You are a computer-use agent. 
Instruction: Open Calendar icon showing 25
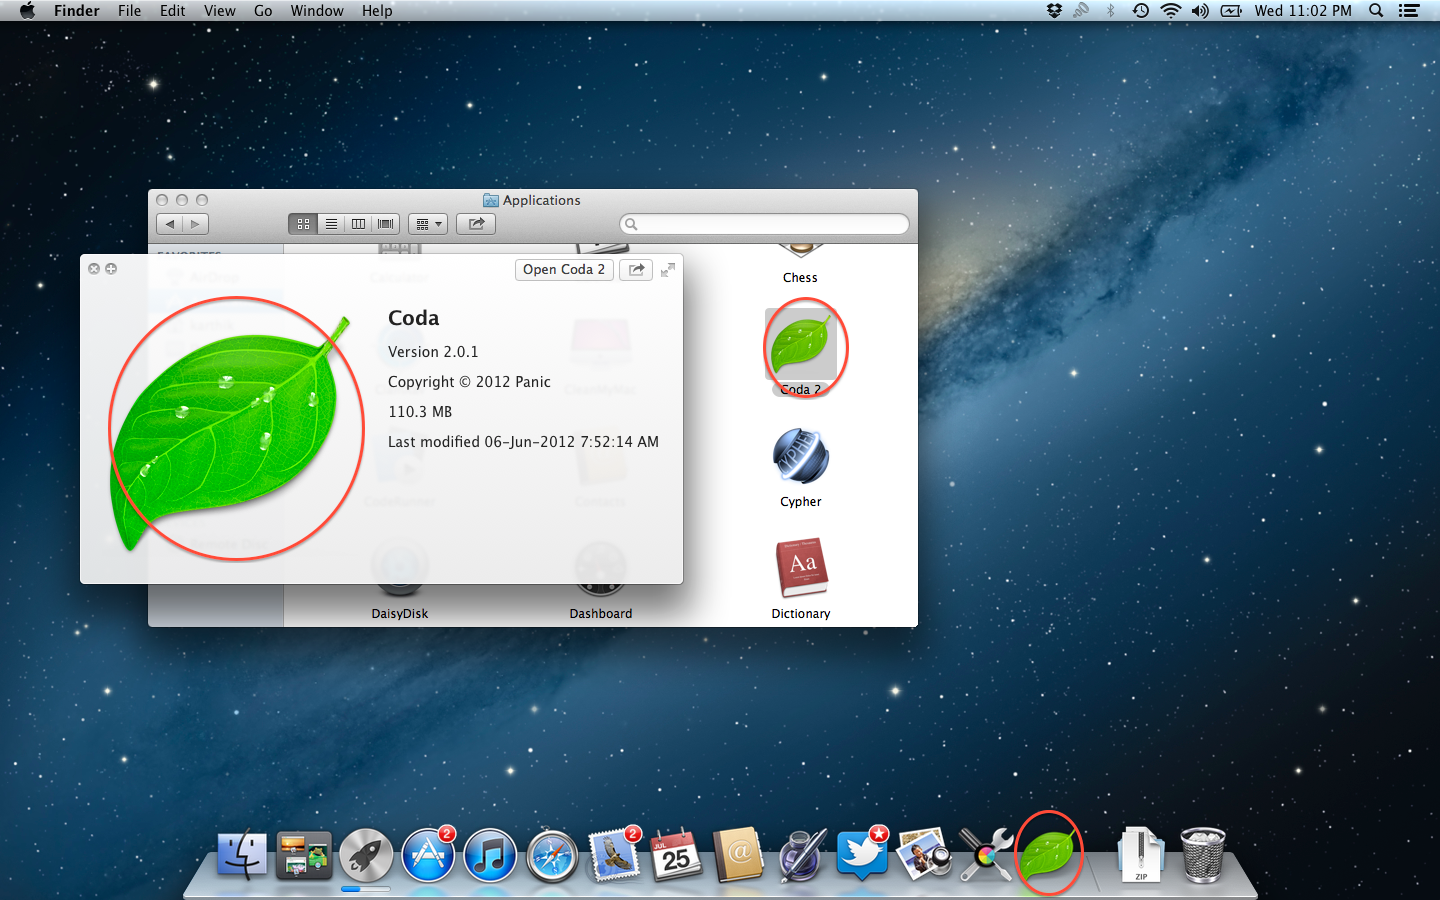[676, 856]
